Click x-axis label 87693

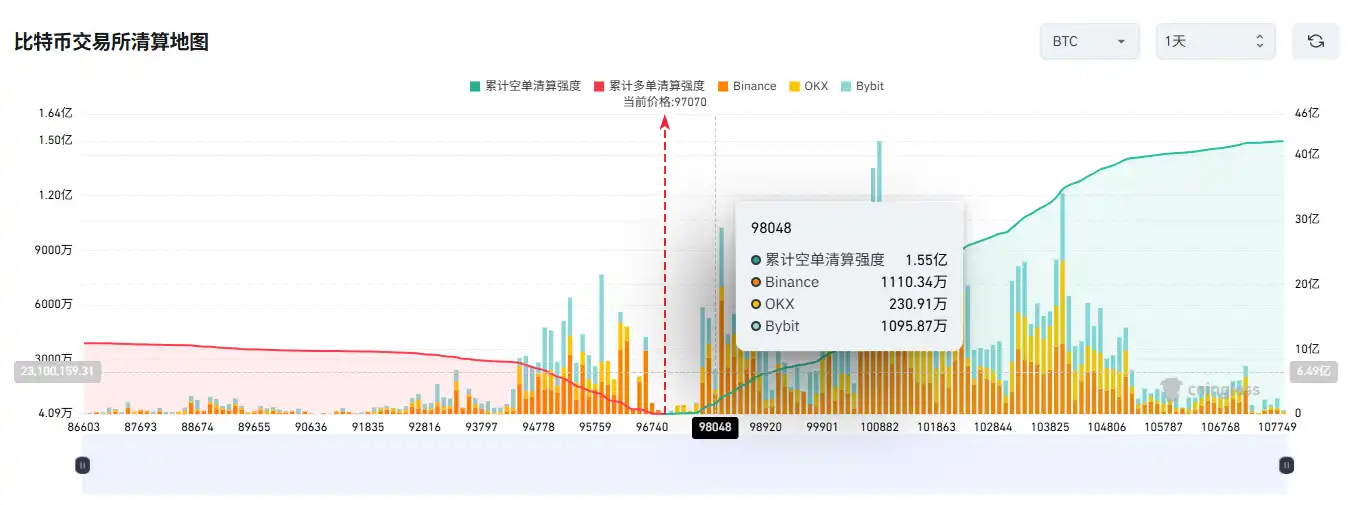coord(140,427)
